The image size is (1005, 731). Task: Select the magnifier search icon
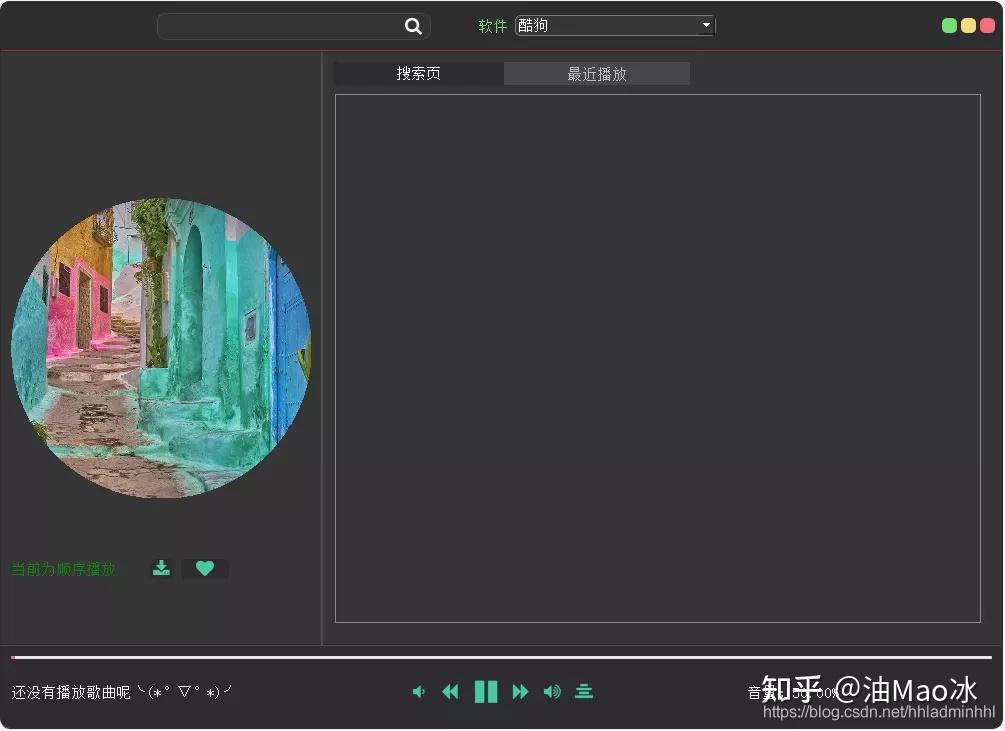tap(413, 25)
